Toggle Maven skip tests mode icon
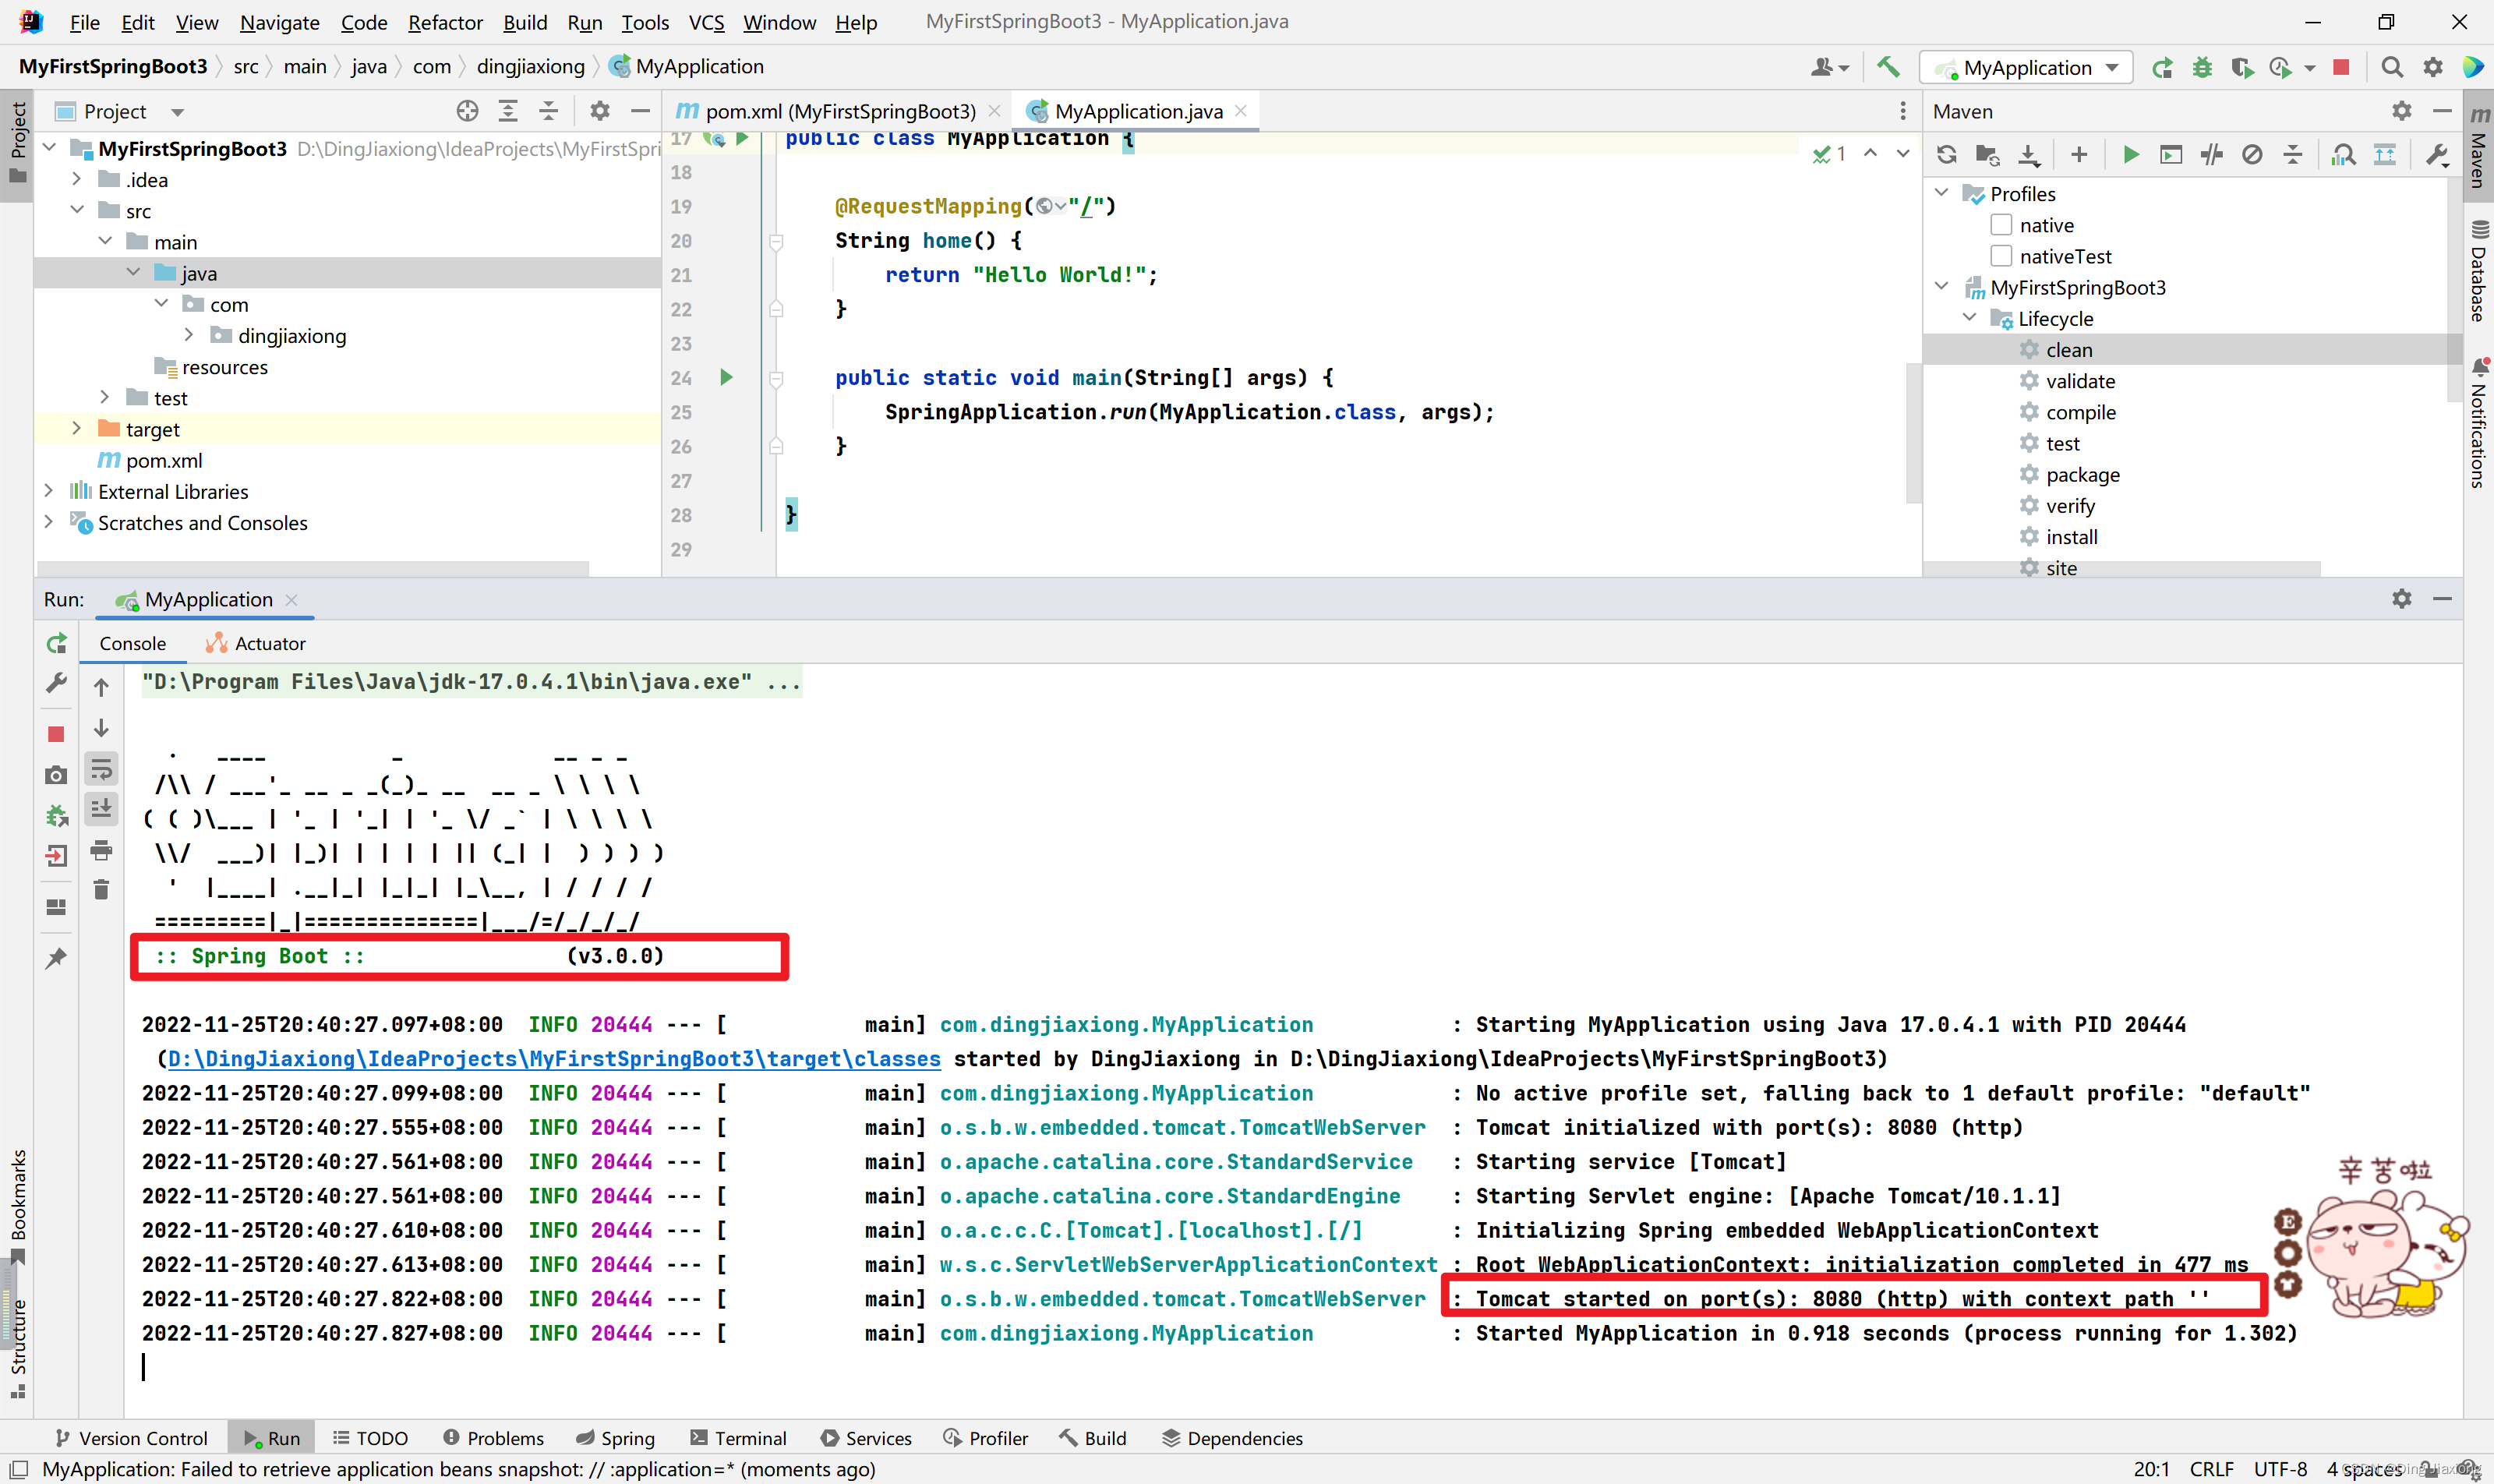2494x1484 pixels. (2252, 155)
